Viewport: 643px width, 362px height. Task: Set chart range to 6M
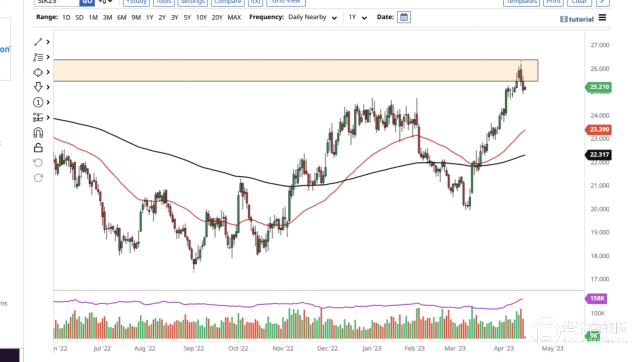coord(121,17)
